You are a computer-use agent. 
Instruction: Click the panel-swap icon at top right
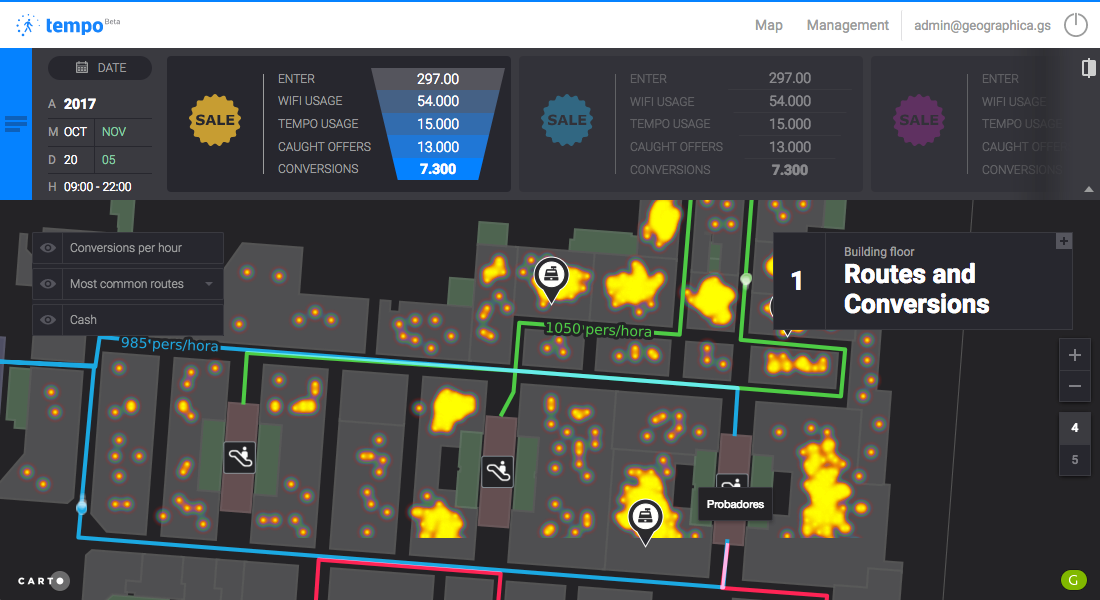1087,67
